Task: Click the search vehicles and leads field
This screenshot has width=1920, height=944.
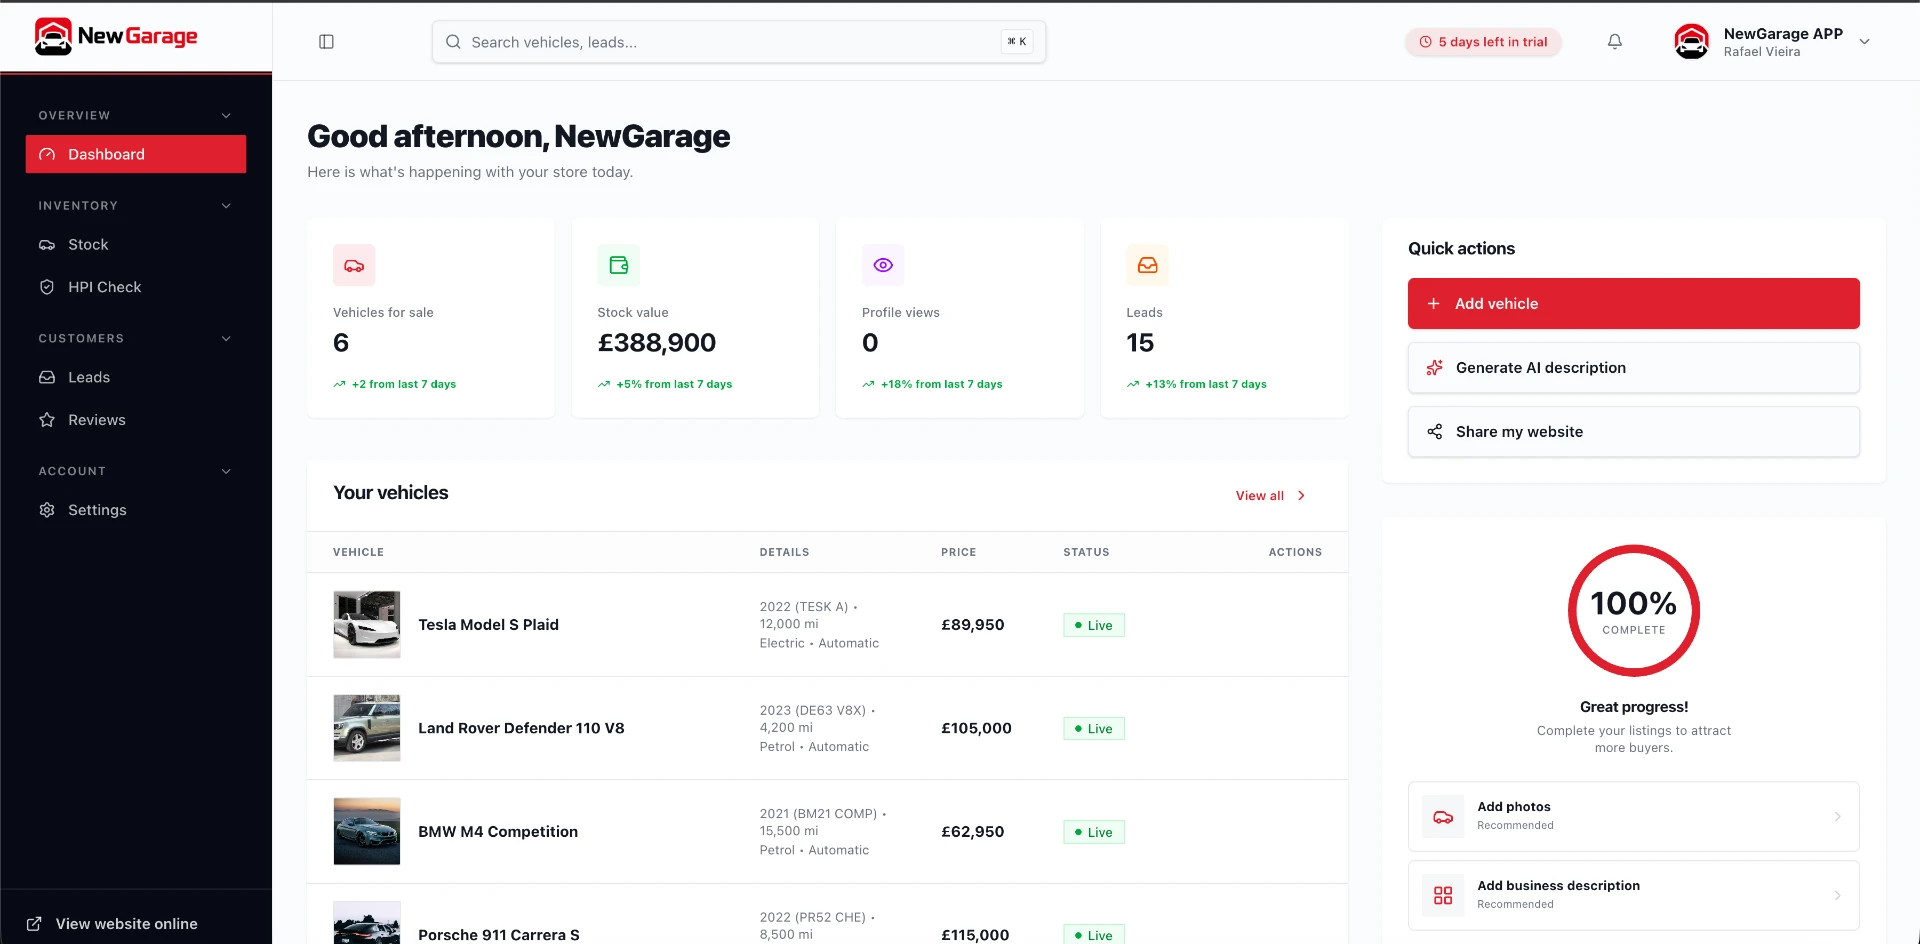Action: click(739, 42)
